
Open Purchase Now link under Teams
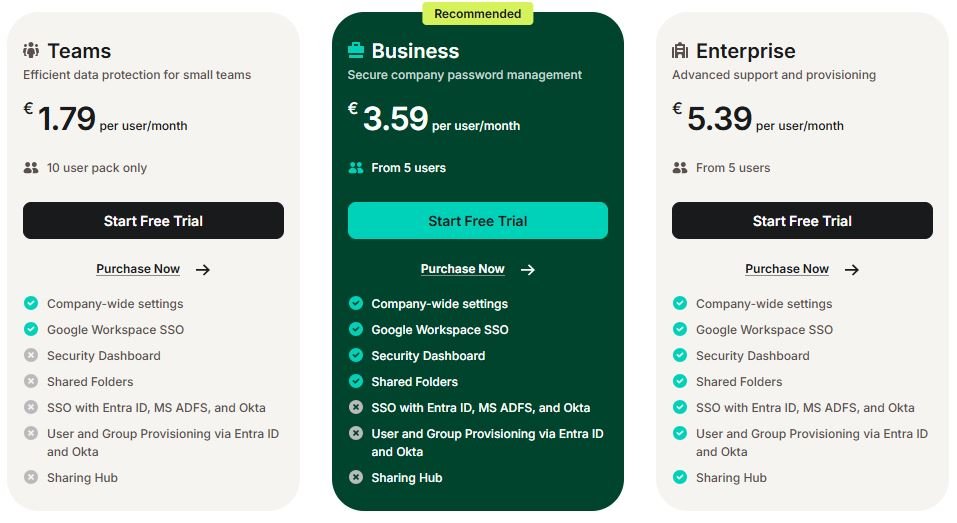[138, 269]
